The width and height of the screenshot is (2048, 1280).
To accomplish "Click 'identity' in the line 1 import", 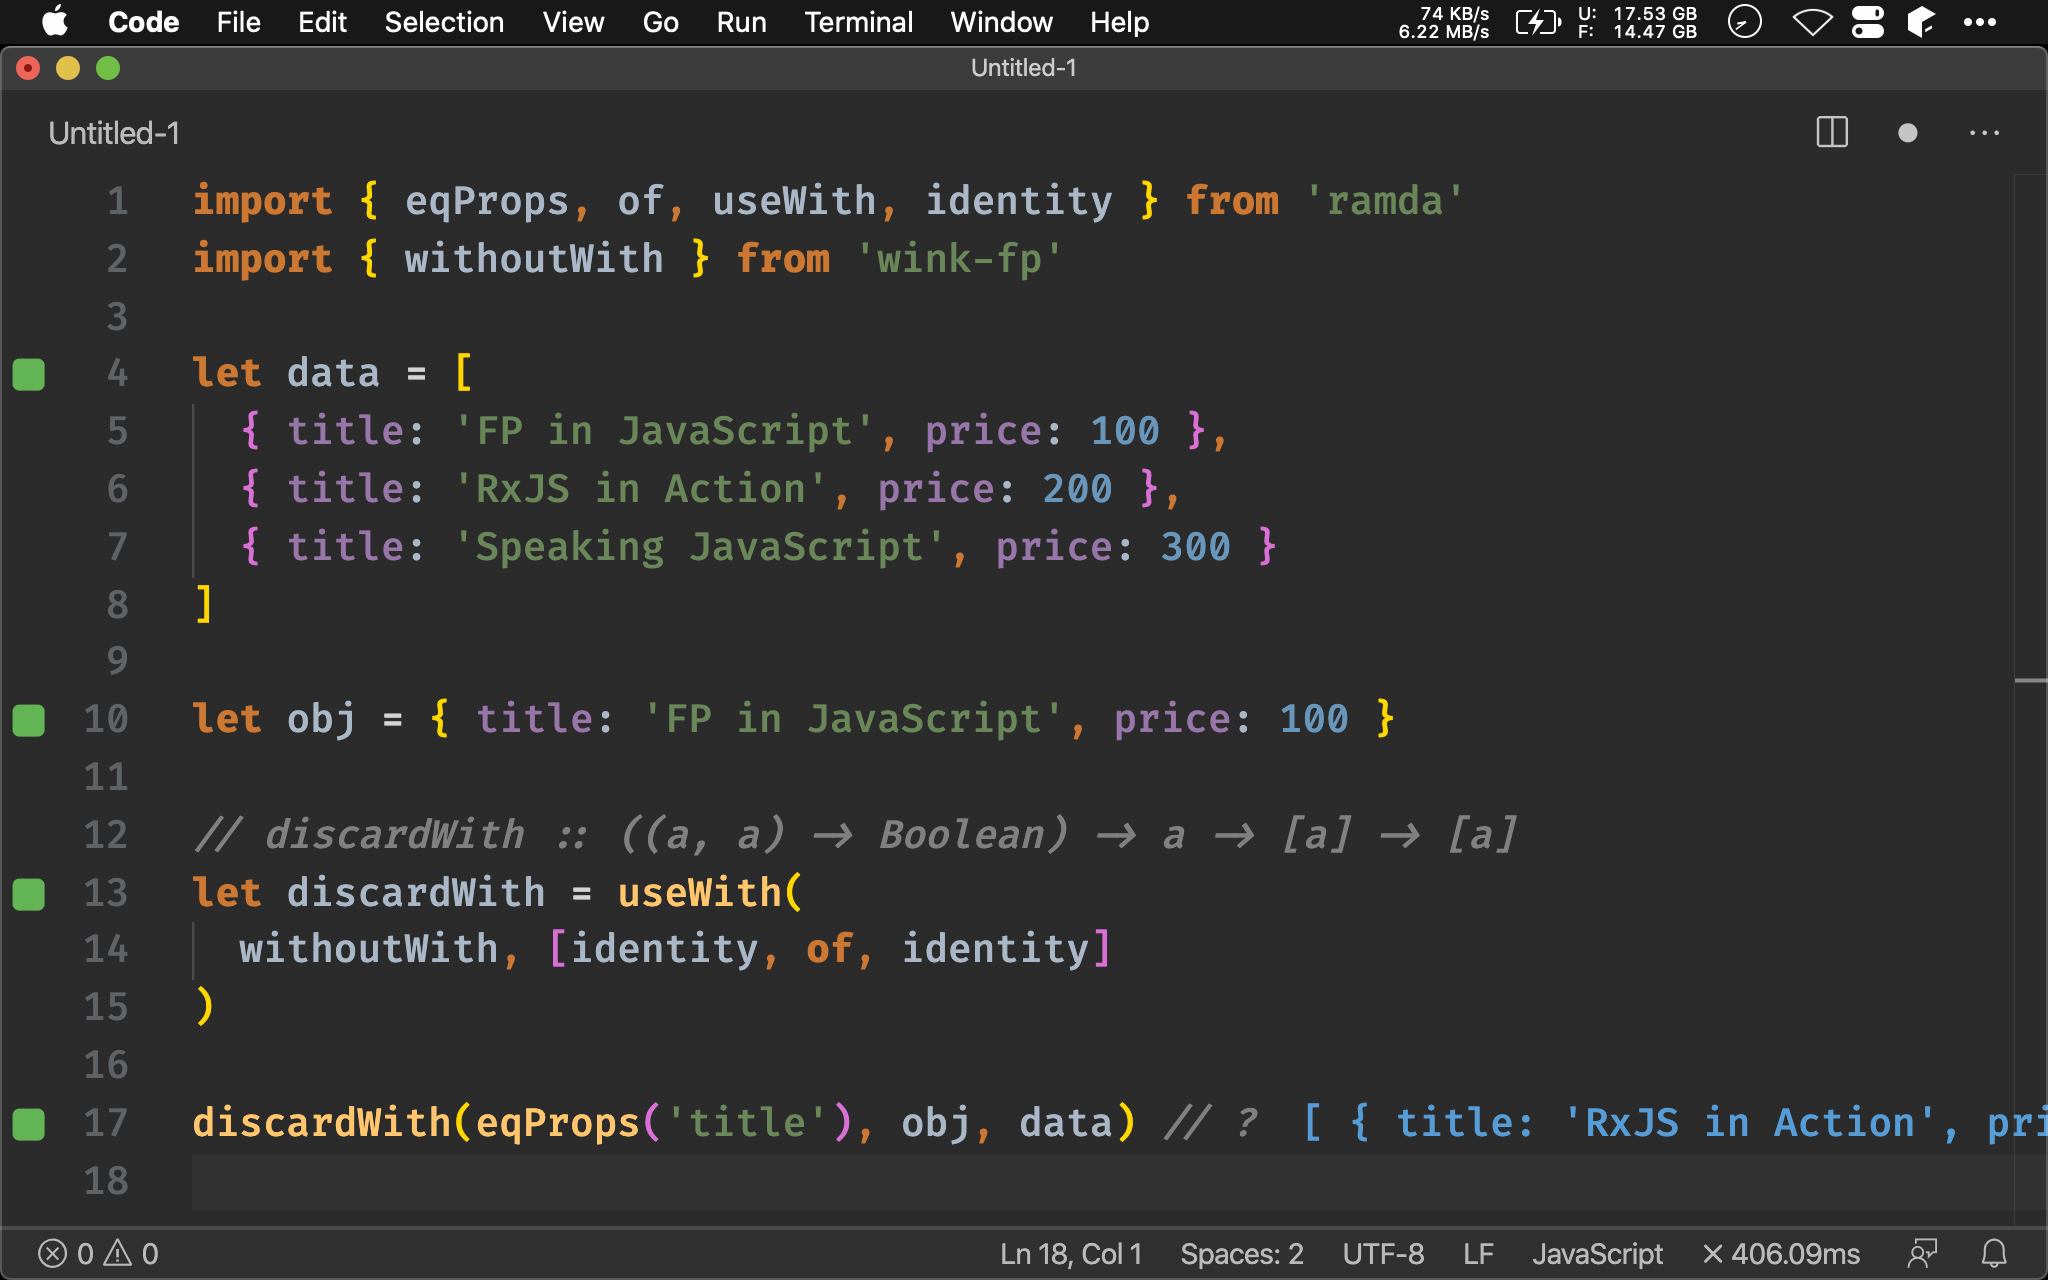I will [1018, 201].
